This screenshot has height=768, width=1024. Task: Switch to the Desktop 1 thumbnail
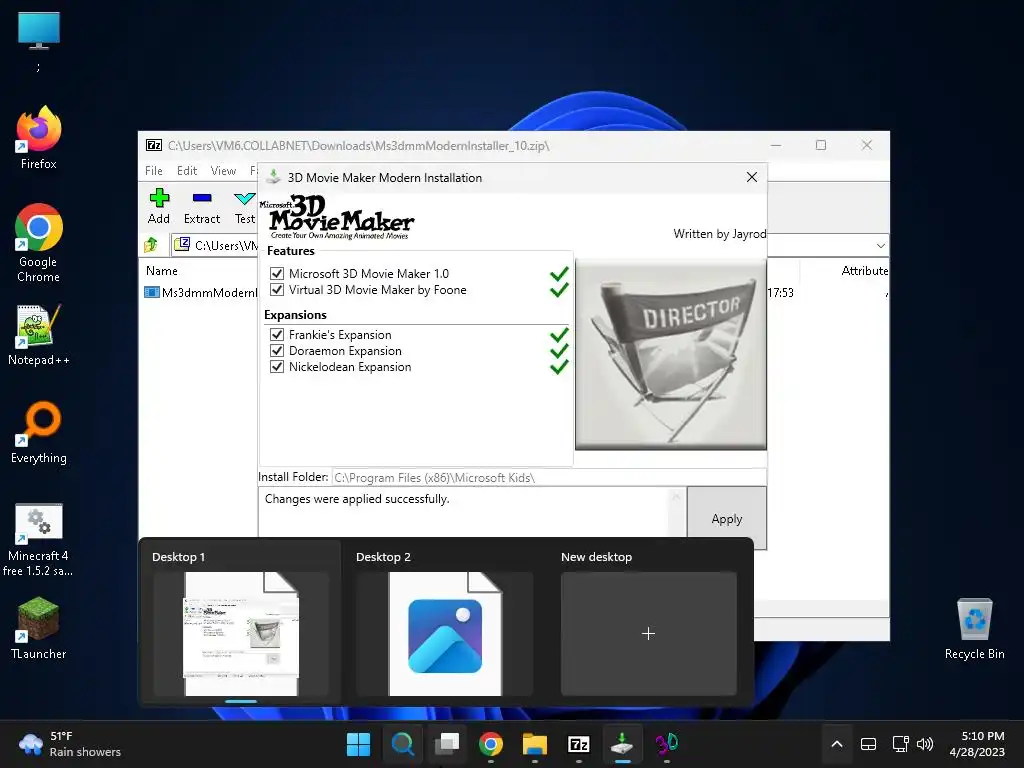click(241, 633)
